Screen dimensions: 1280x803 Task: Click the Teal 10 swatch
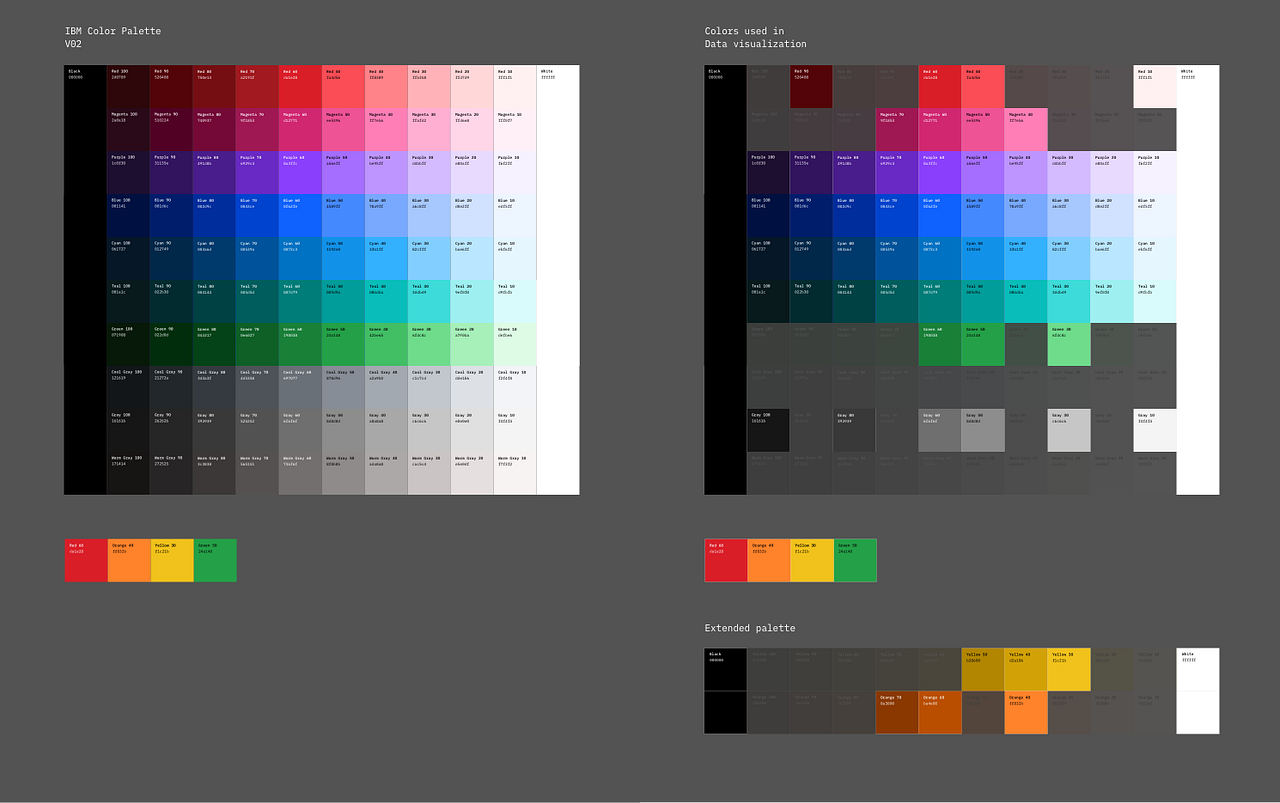pos(513,301)
